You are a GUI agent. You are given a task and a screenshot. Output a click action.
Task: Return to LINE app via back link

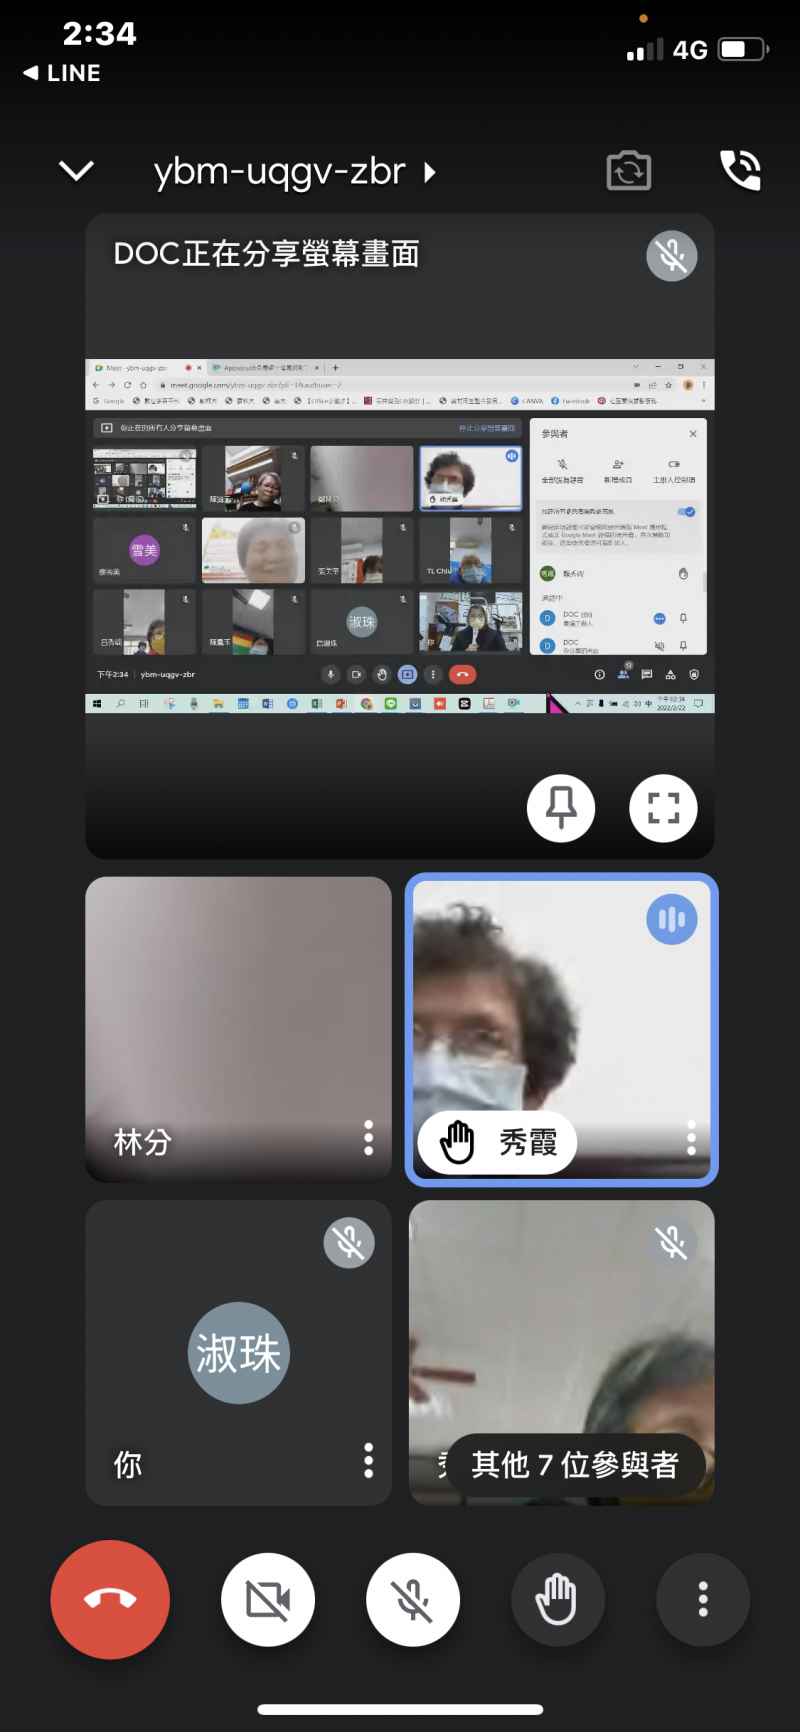pos(62,73)
